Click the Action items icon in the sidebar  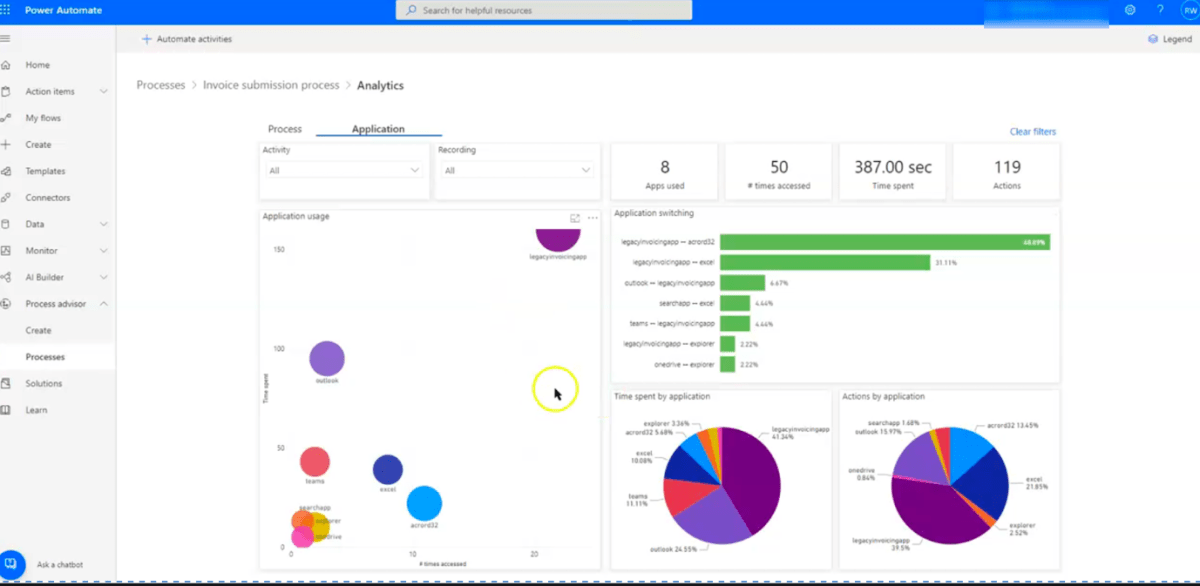coord(6,92)
